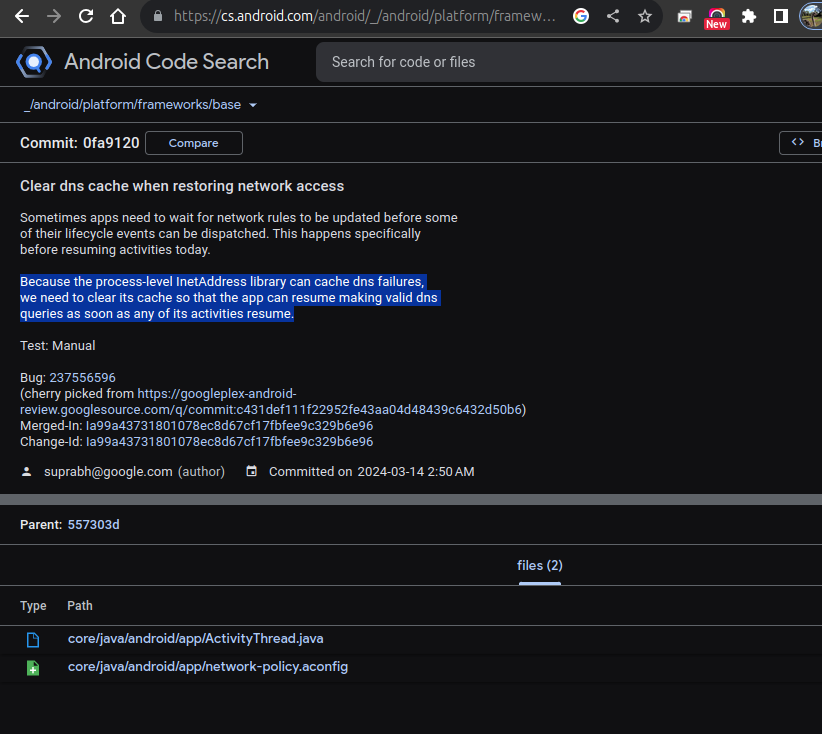
Task: Click the Committed on 2024-03-14 date
Action: (x=372, y=472)
